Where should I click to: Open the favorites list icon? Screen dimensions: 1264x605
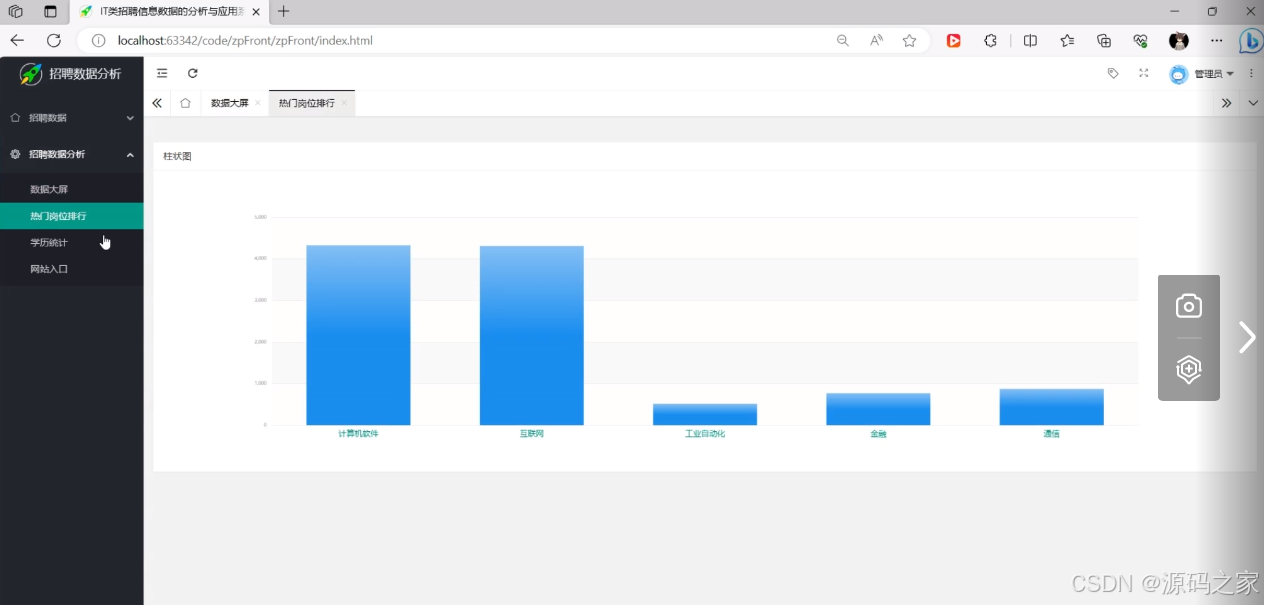[1067, 41]
